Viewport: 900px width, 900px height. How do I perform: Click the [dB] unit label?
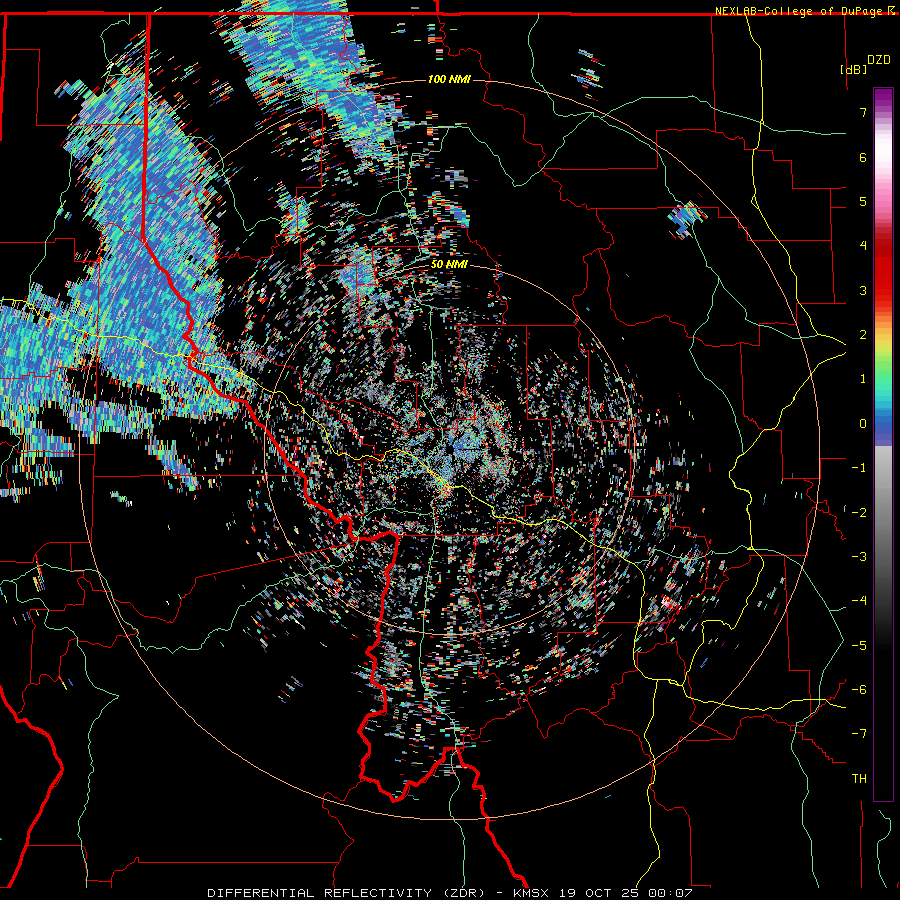(x=854, y=69)
